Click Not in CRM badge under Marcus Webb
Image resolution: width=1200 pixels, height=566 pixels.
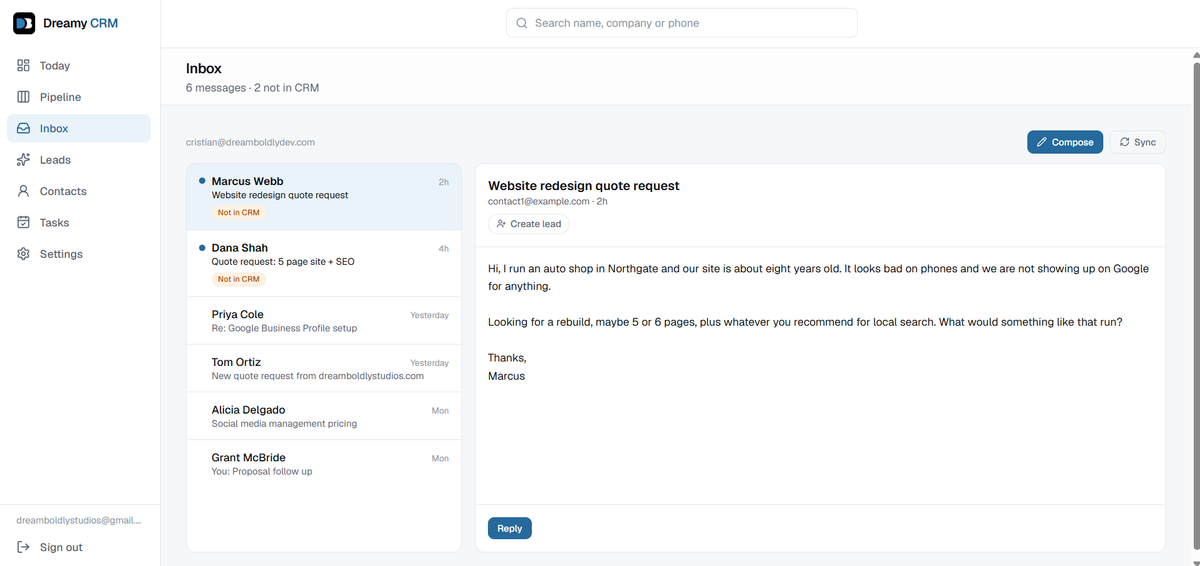238,213
